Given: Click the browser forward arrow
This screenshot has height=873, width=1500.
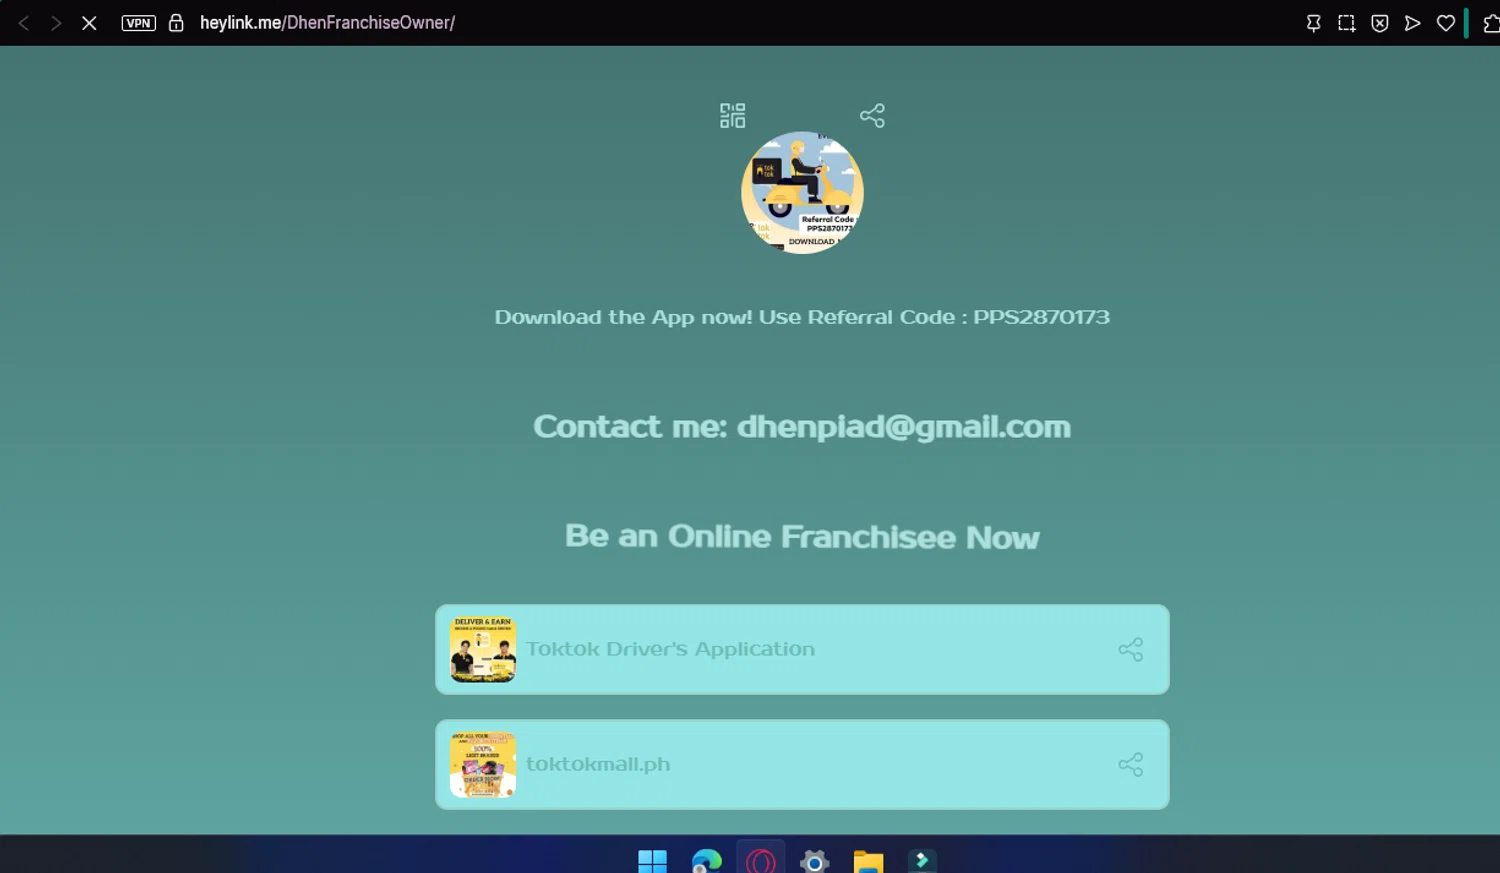Looking at the screenshot, I should point(56,23).
